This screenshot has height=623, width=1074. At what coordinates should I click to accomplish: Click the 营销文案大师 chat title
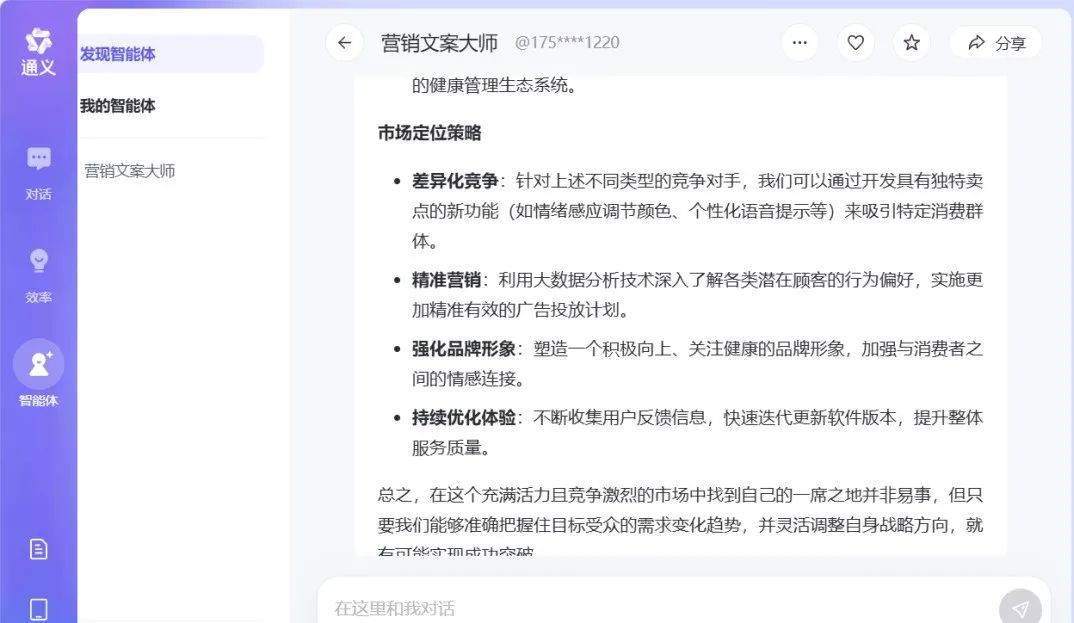439,42
